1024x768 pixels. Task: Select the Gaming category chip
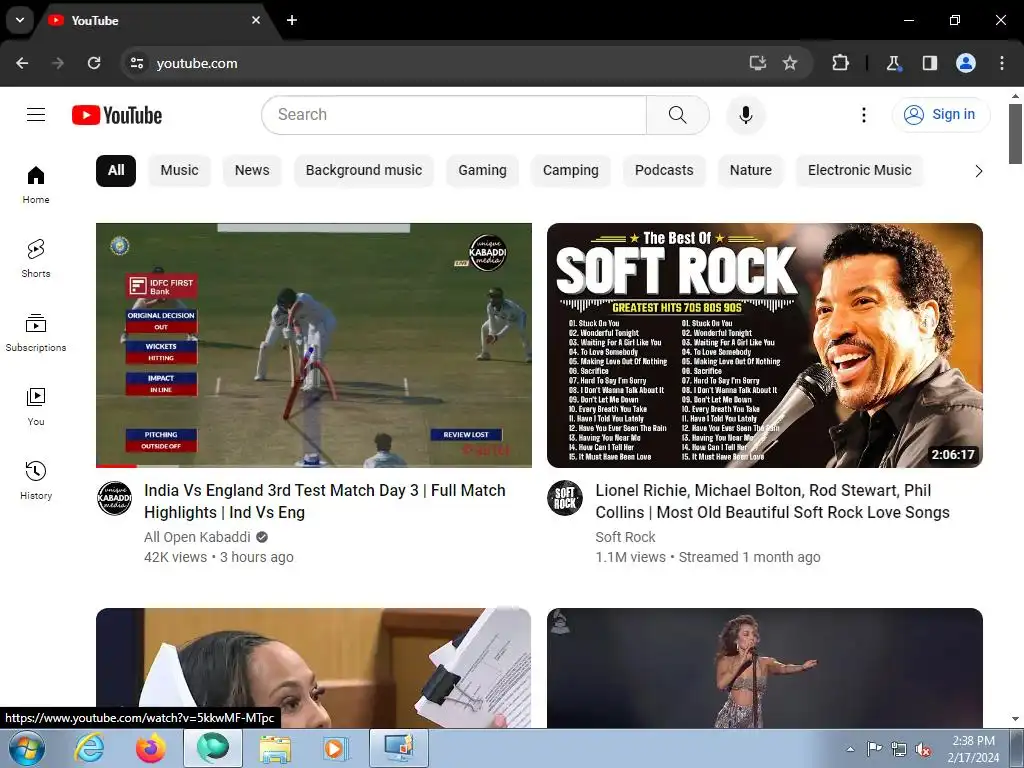click(x=483, y=170)
